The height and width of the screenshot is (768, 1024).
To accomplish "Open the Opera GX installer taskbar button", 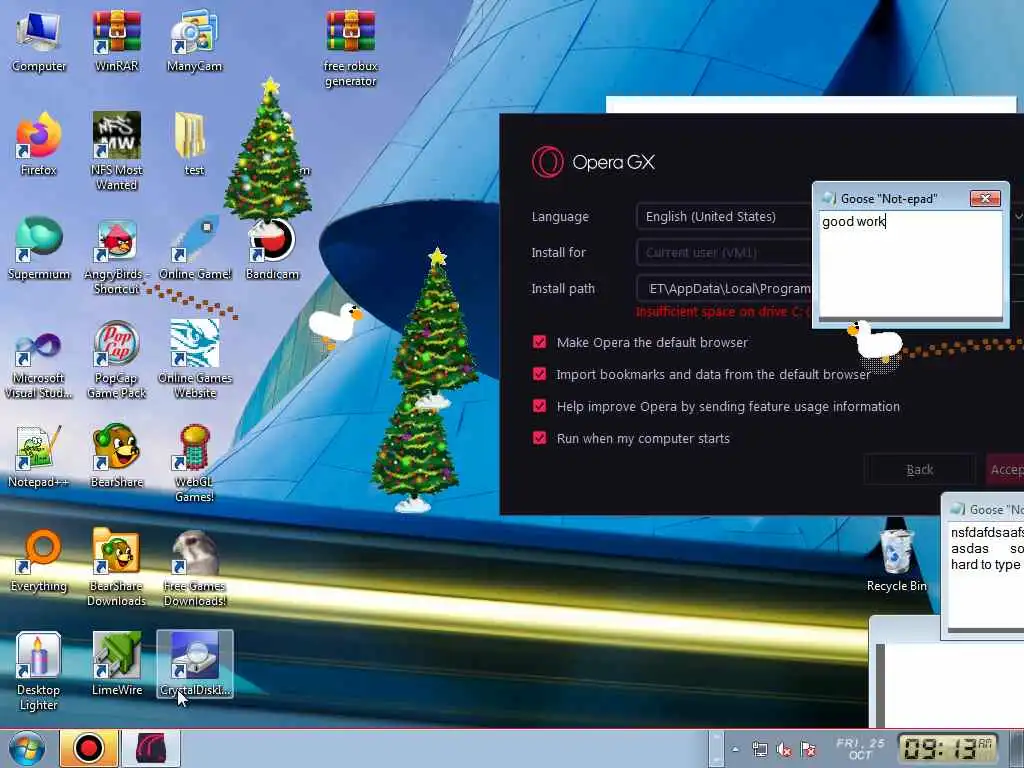I will click(151, 748).
